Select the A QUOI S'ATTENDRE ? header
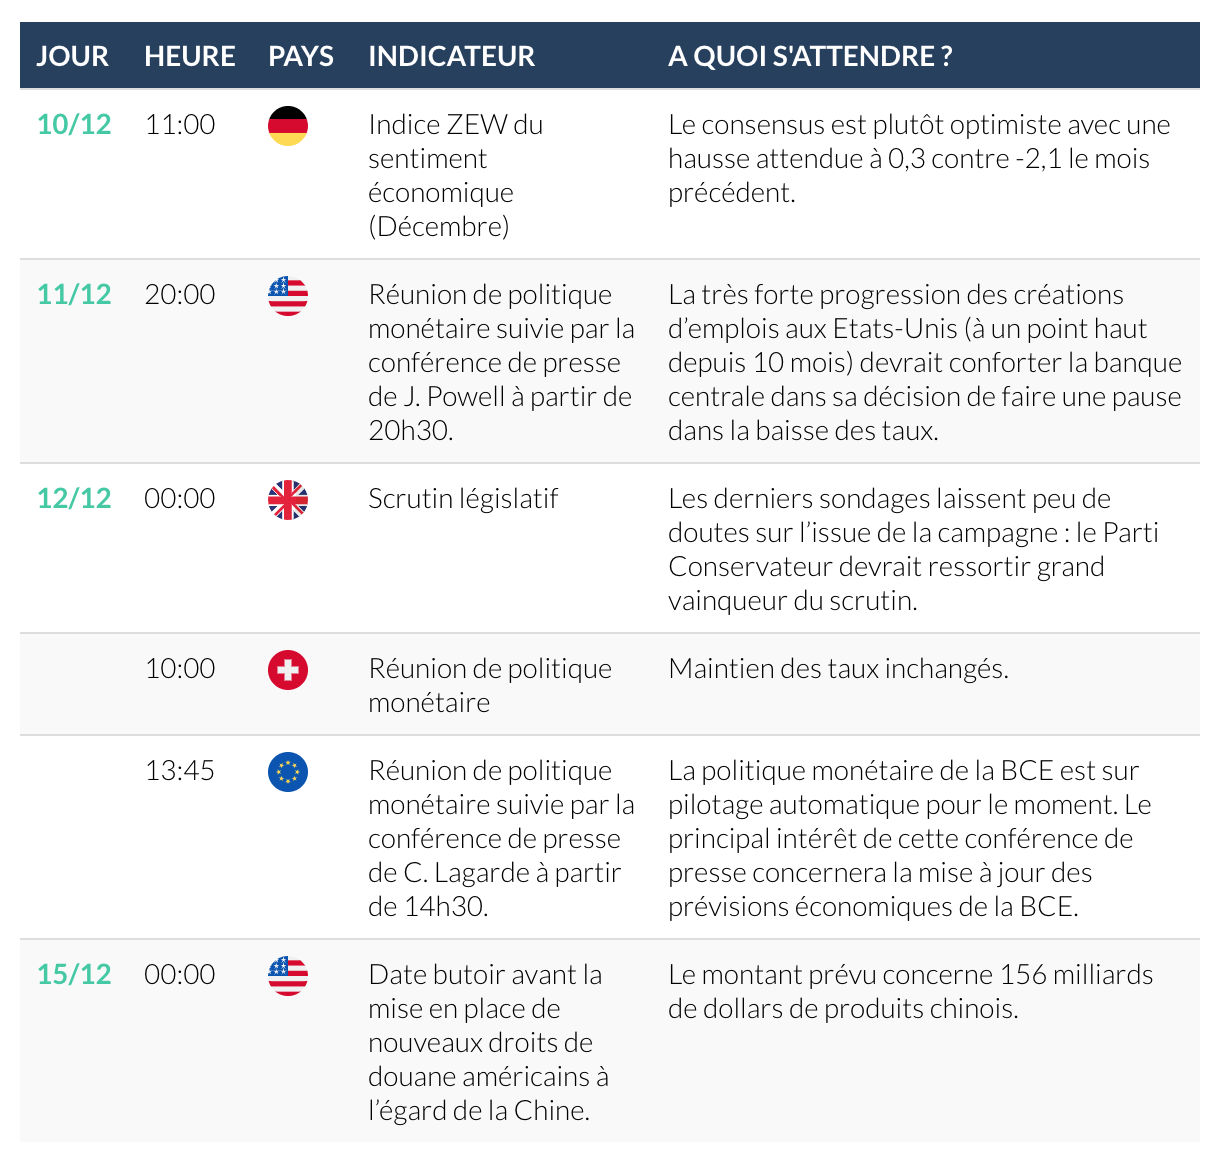 (x=810, y=56)
